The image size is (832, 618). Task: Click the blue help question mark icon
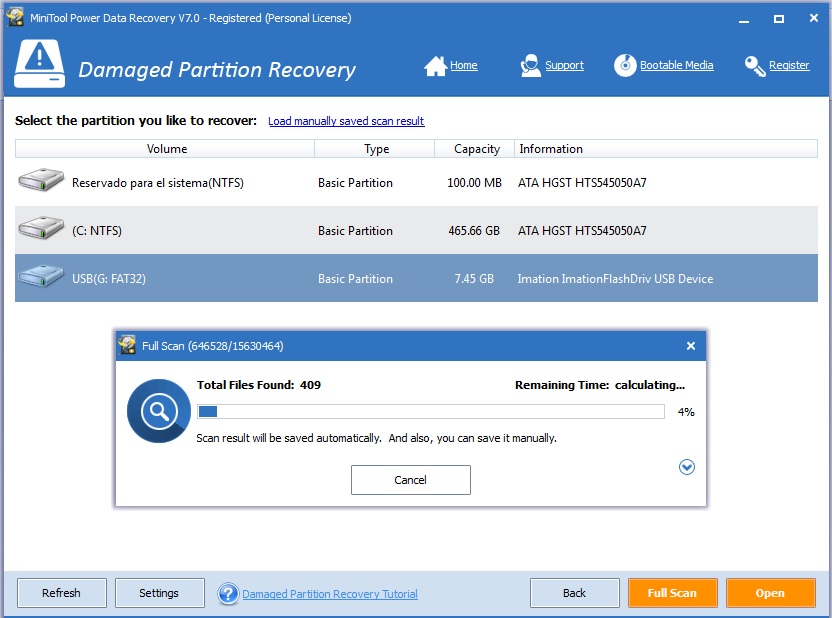click(x=228, y=594)
